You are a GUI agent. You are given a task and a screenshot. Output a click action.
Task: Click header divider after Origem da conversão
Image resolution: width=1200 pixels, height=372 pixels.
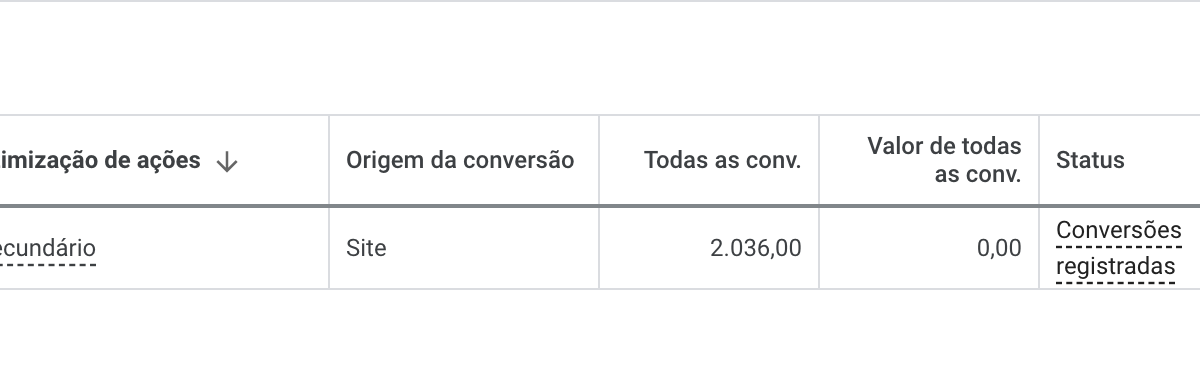[599, 160]
